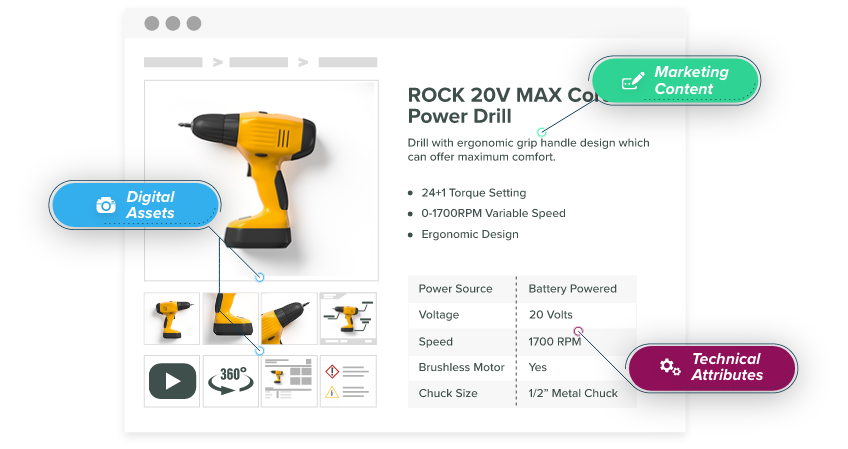Play the product video thumbnail
This screenshot has width=848, height=449.
click(x=172, y=381)
